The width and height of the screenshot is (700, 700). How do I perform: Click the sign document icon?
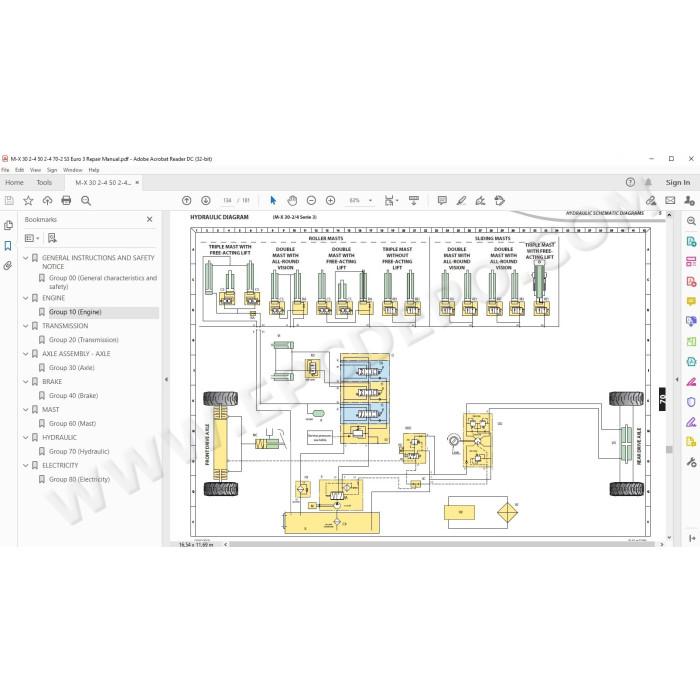(480, 200)
